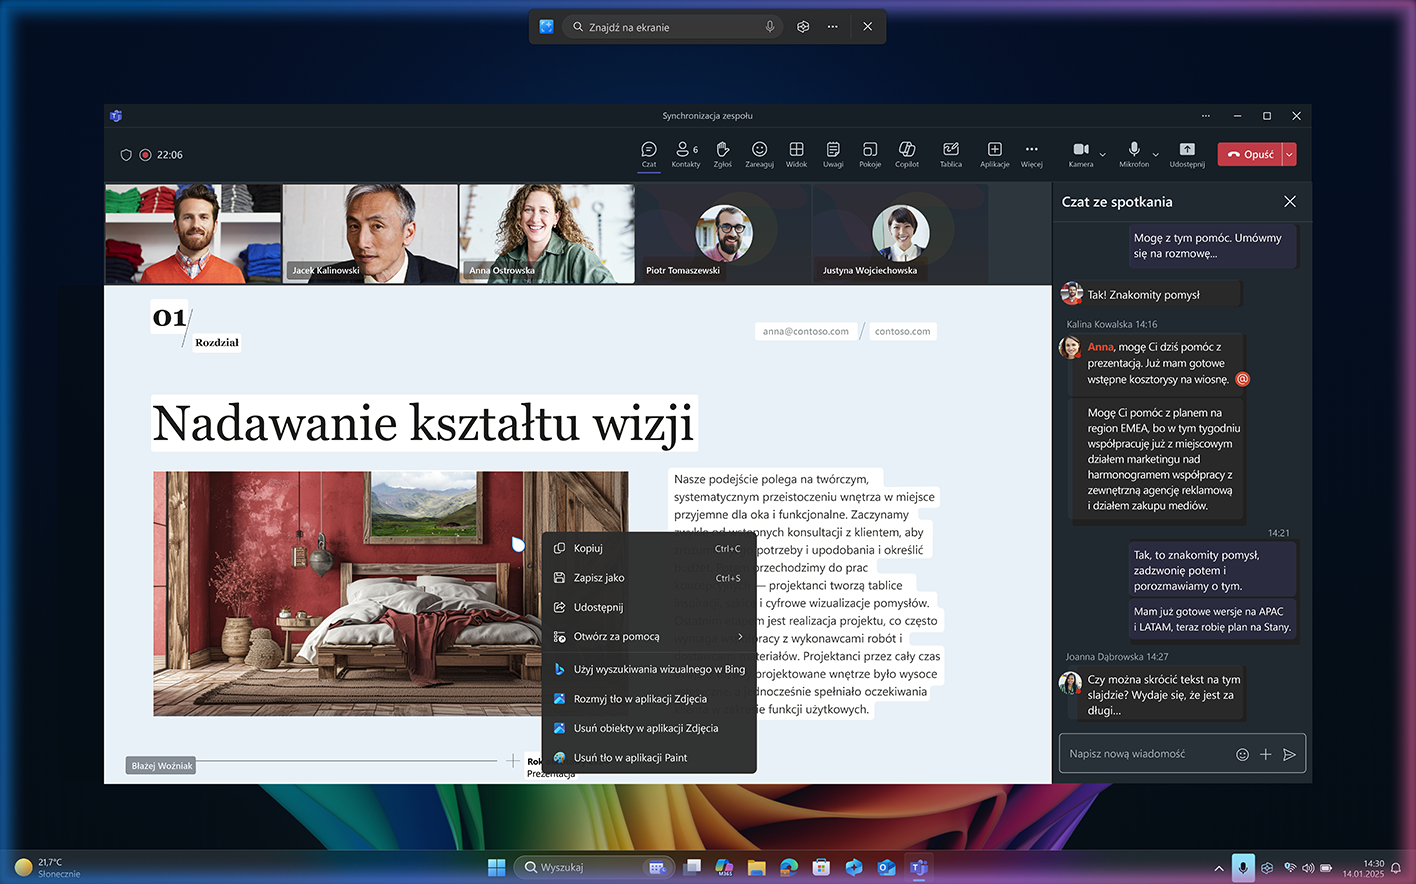
Task: Open the emoji picker in chat compose box
Action: 1242,754
